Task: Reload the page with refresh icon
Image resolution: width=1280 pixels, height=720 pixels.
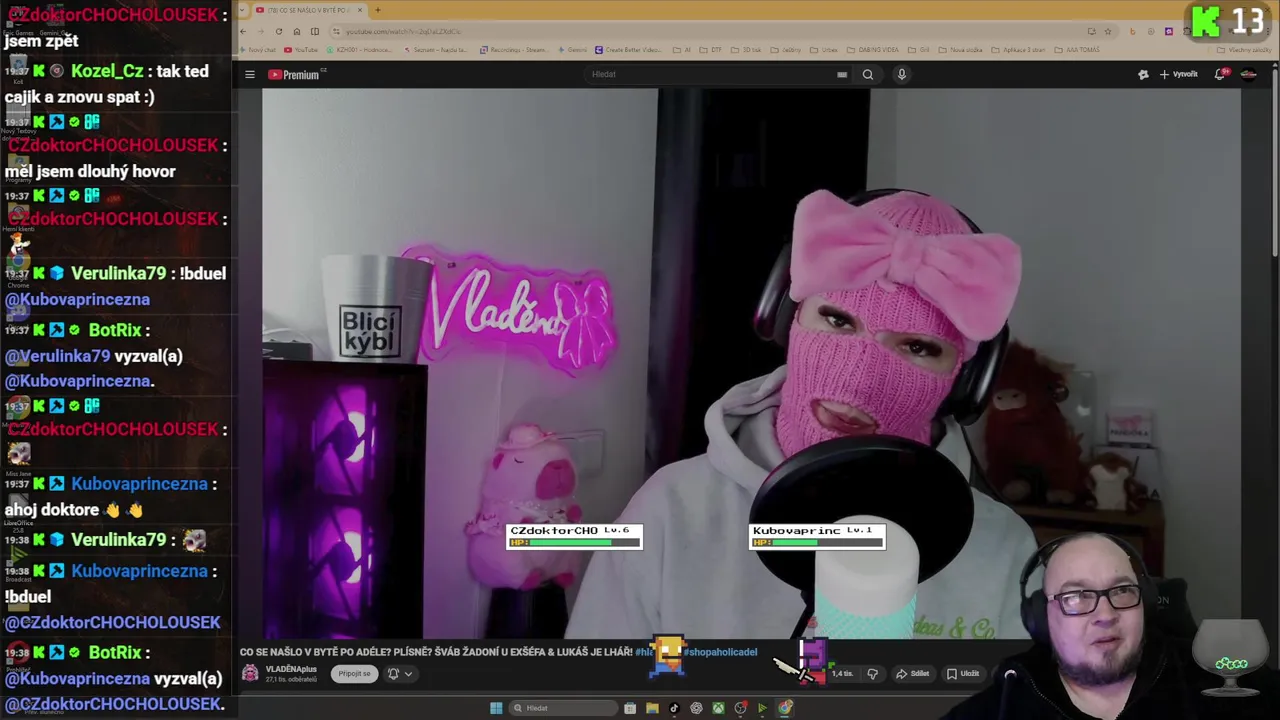Action: [x=279, y=31]
